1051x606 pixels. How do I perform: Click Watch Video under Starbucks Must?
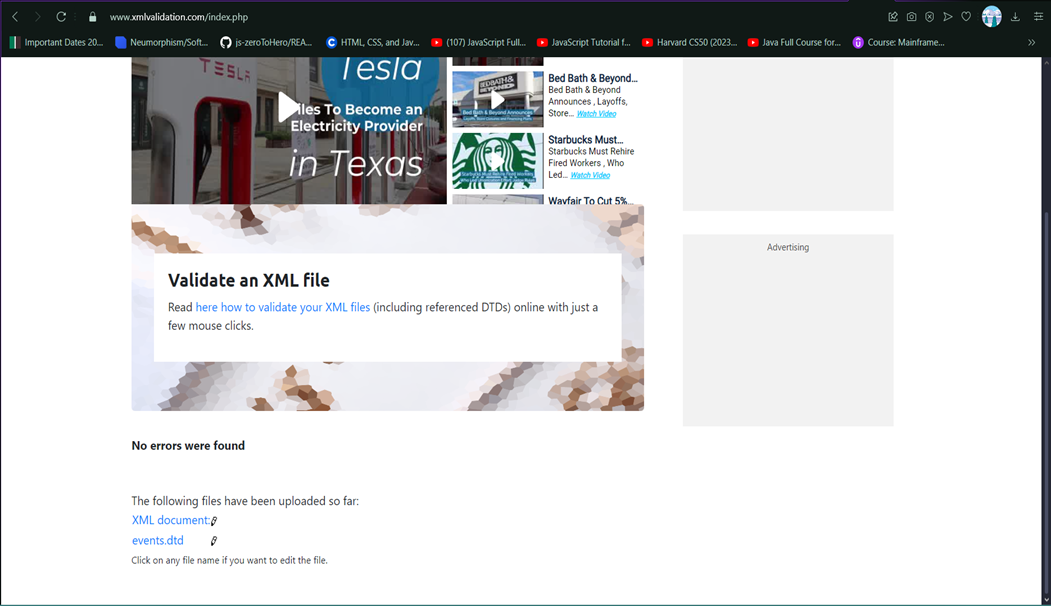(590, 176)
